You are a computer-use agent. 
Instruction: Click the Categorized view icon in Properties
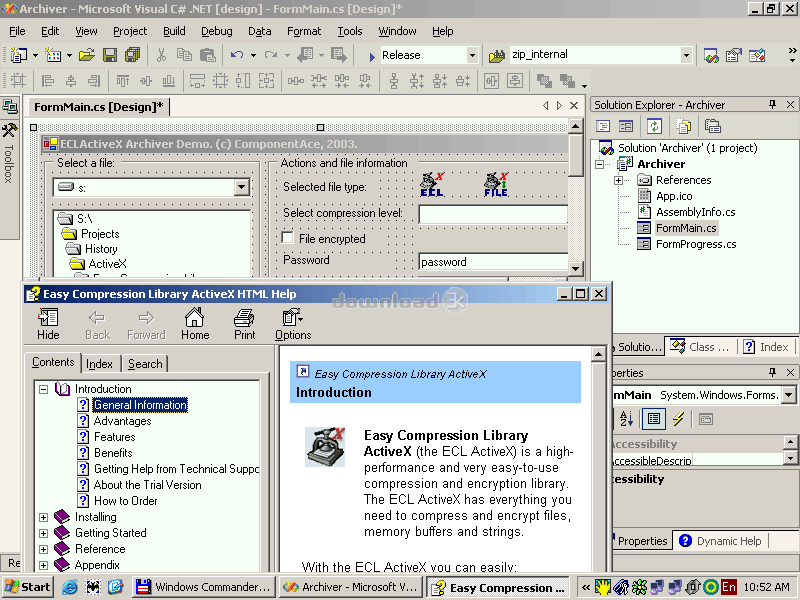(x=654, y=419)
